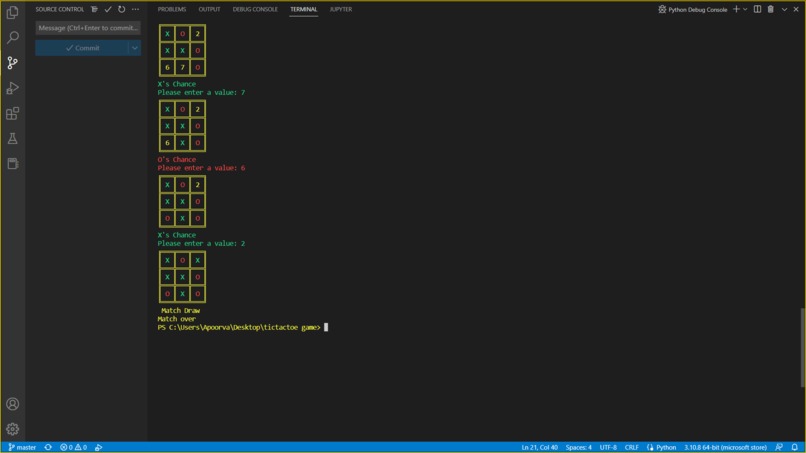Click CRLF end-of-line setting

[631, 447]
